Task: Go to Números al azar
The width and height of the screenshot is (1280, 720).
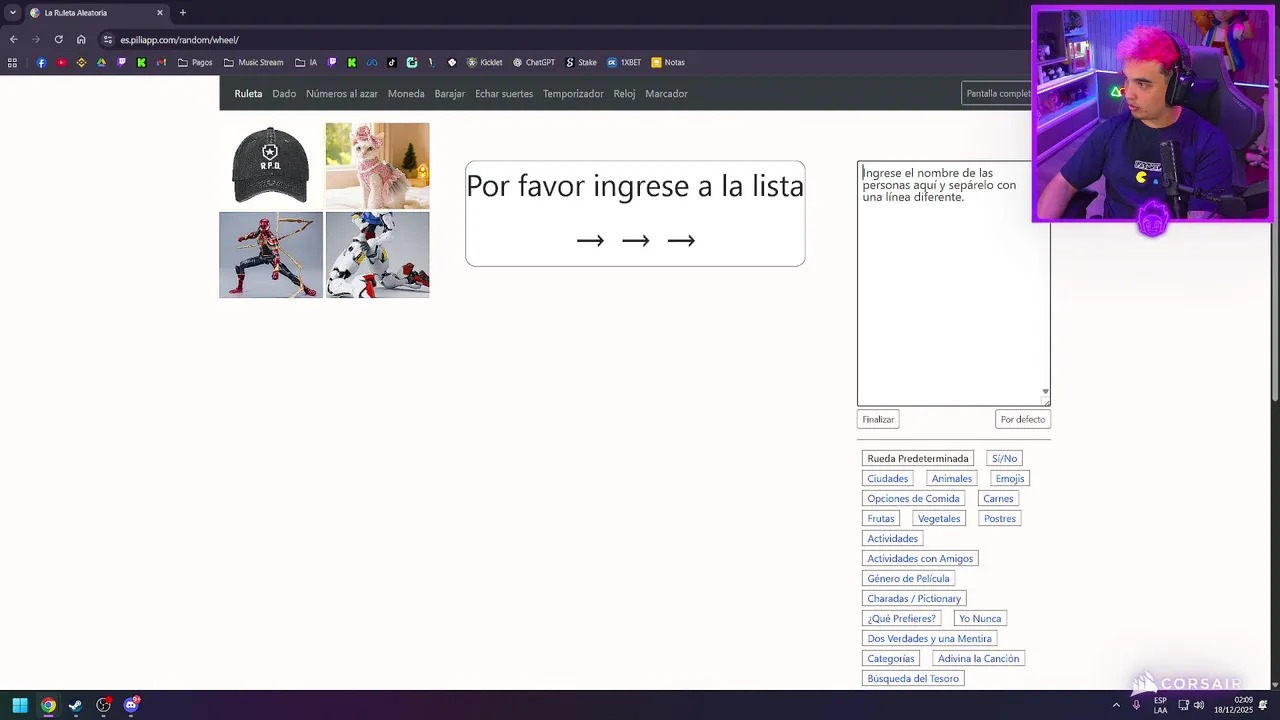Action: pyautogui.click(x=342, y=94)
